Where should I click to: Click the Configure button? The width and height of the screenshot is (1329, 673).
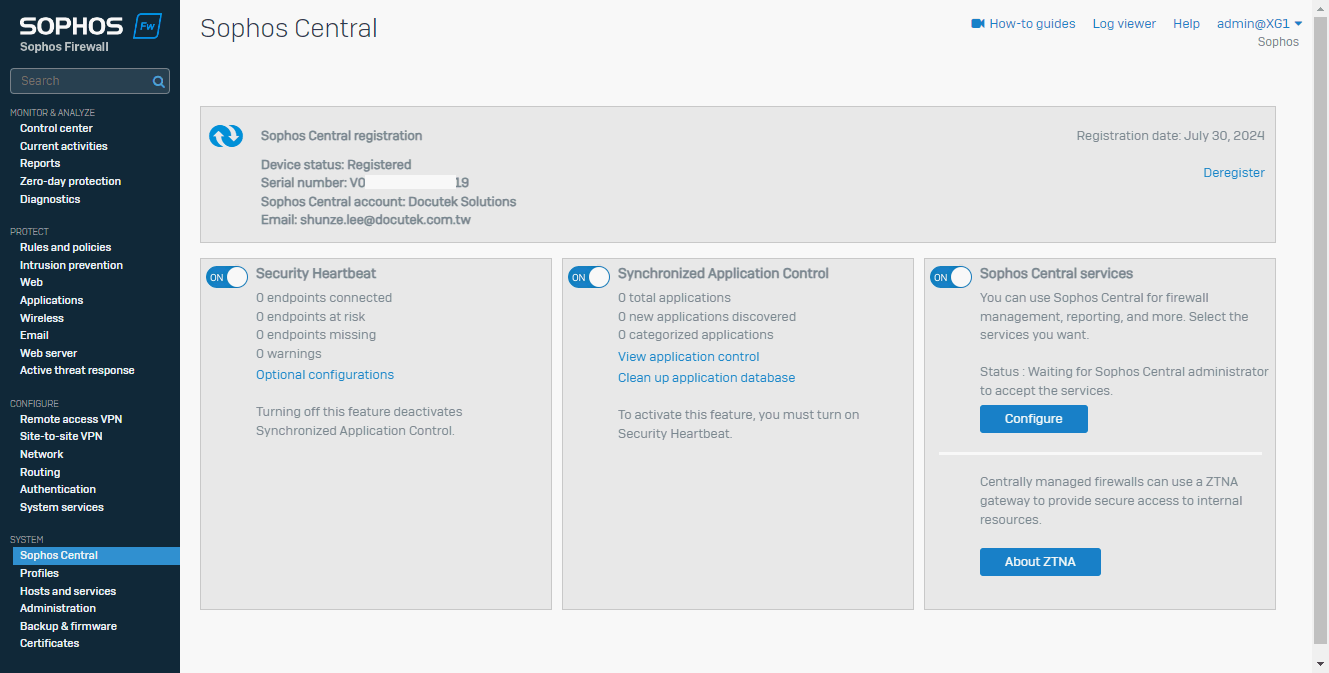[1034, 419]
